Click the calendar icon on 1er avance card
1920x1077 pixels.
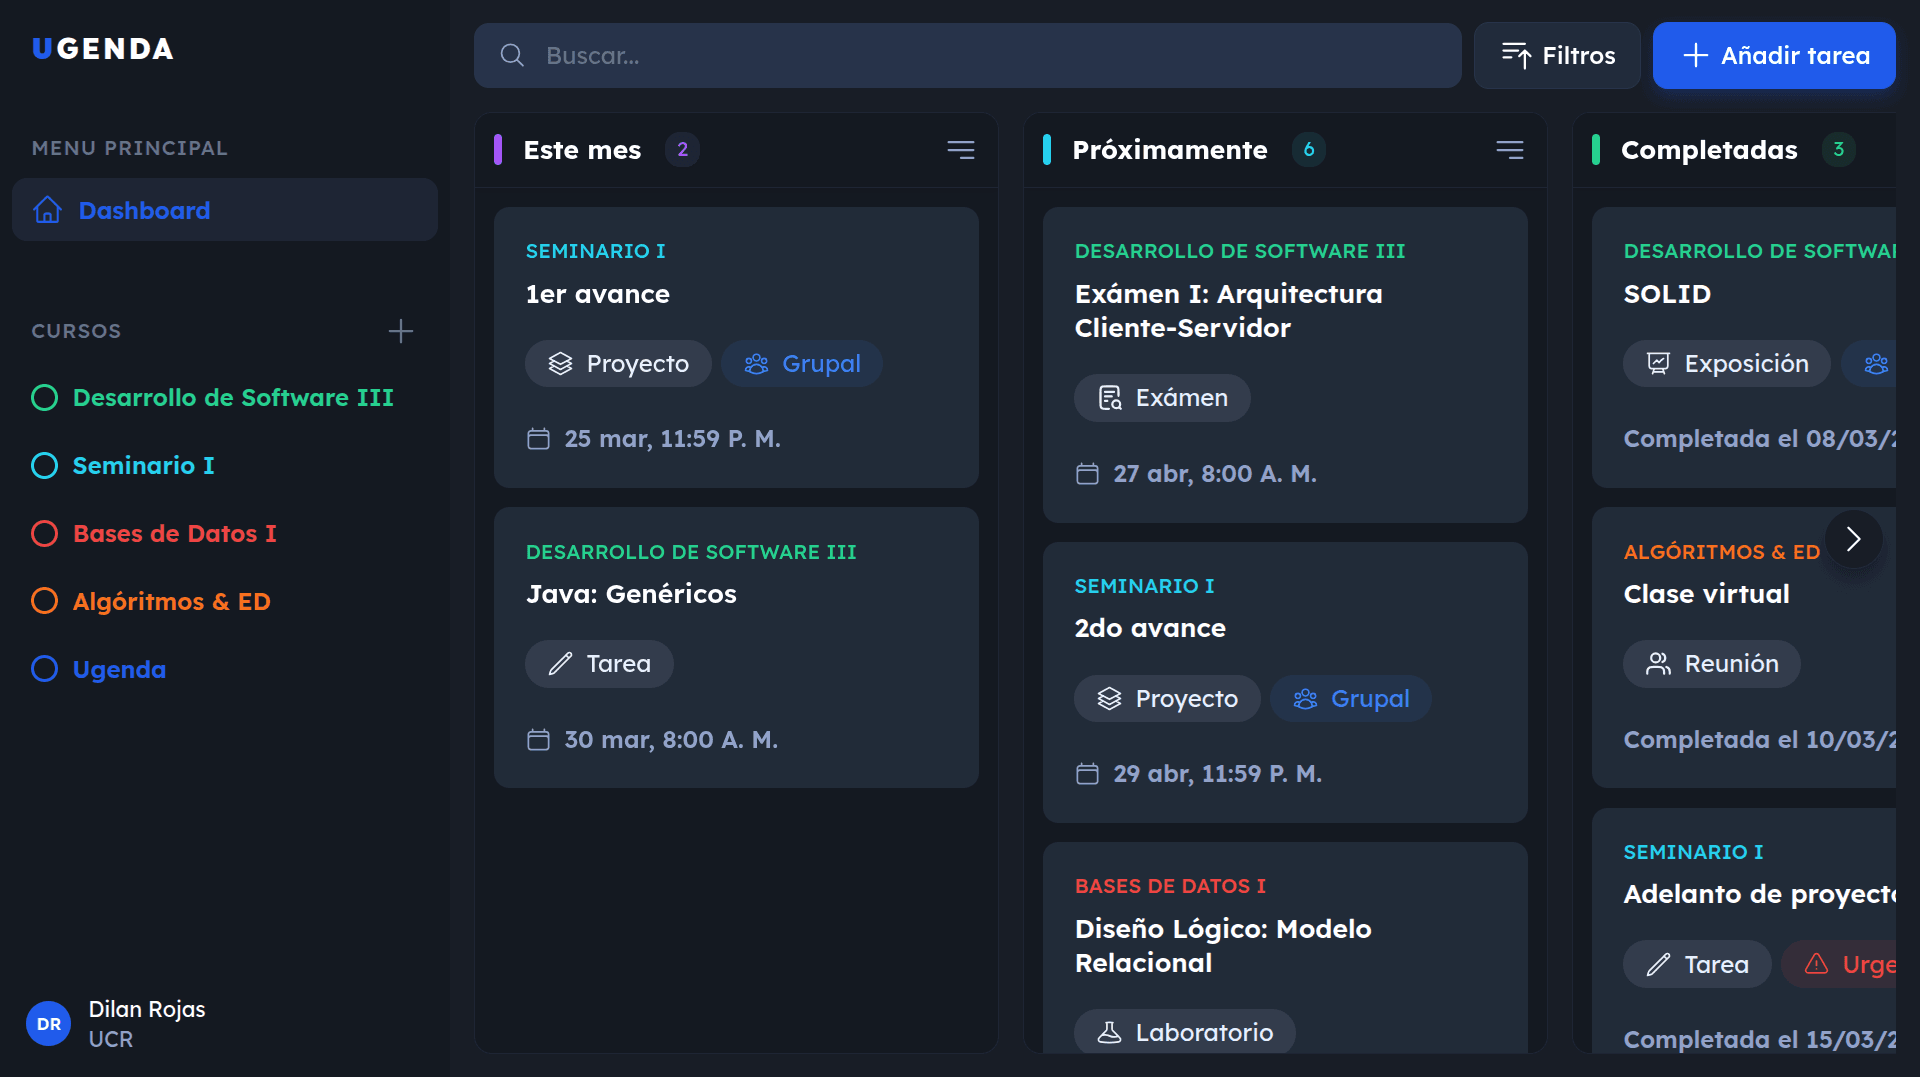539,438
